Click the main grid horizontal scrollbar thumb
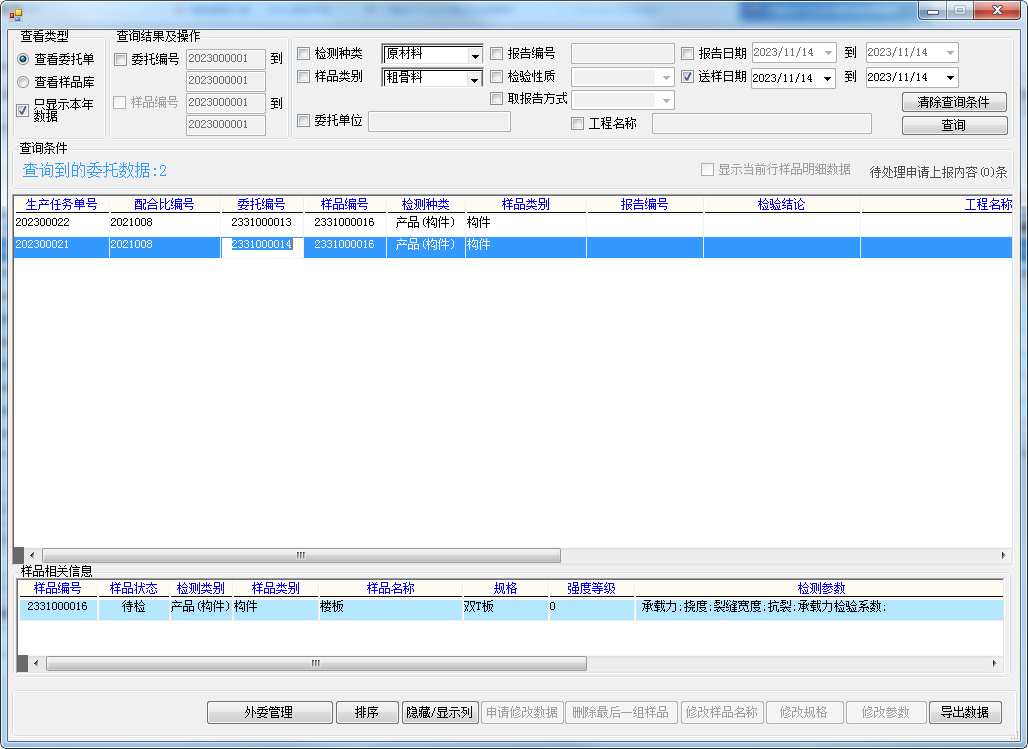The height and width of the screenshot is (749, 1028). point(300,555)
